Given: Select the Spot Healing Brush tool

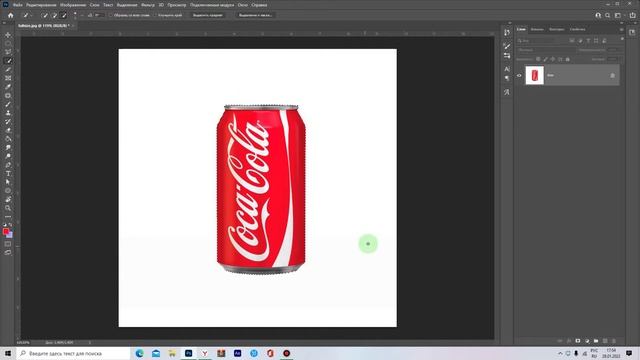Looking at the screenshot, I should pos(8,96).
